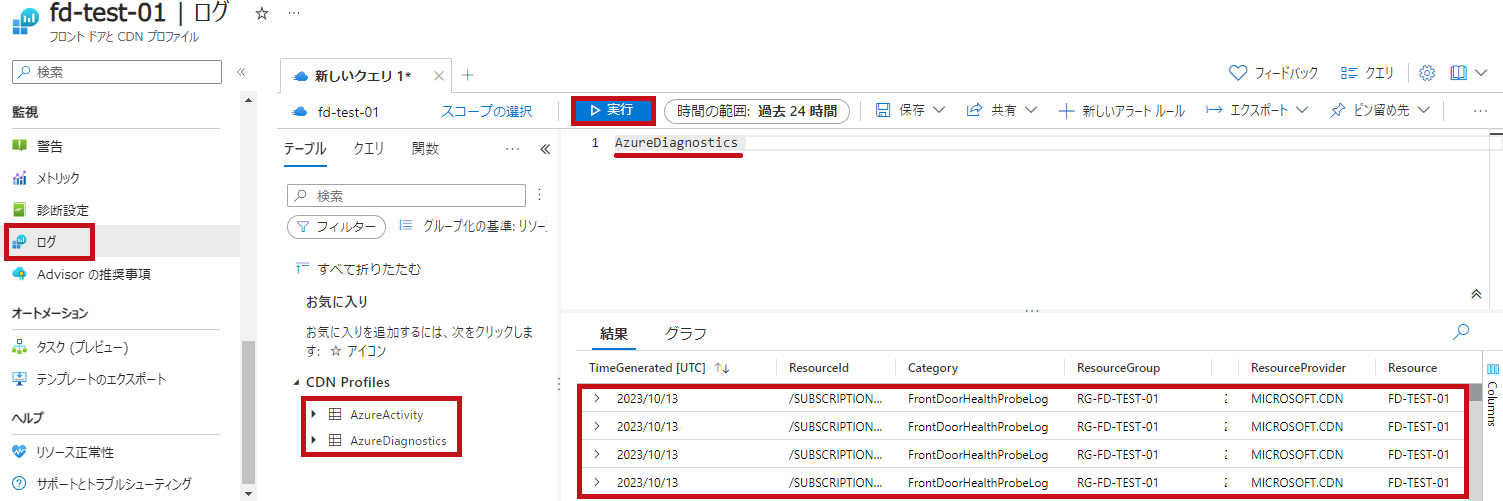This screenshot has height=501, width=1503.
Task: Click the スコープの選択 link
Action: 486,111
